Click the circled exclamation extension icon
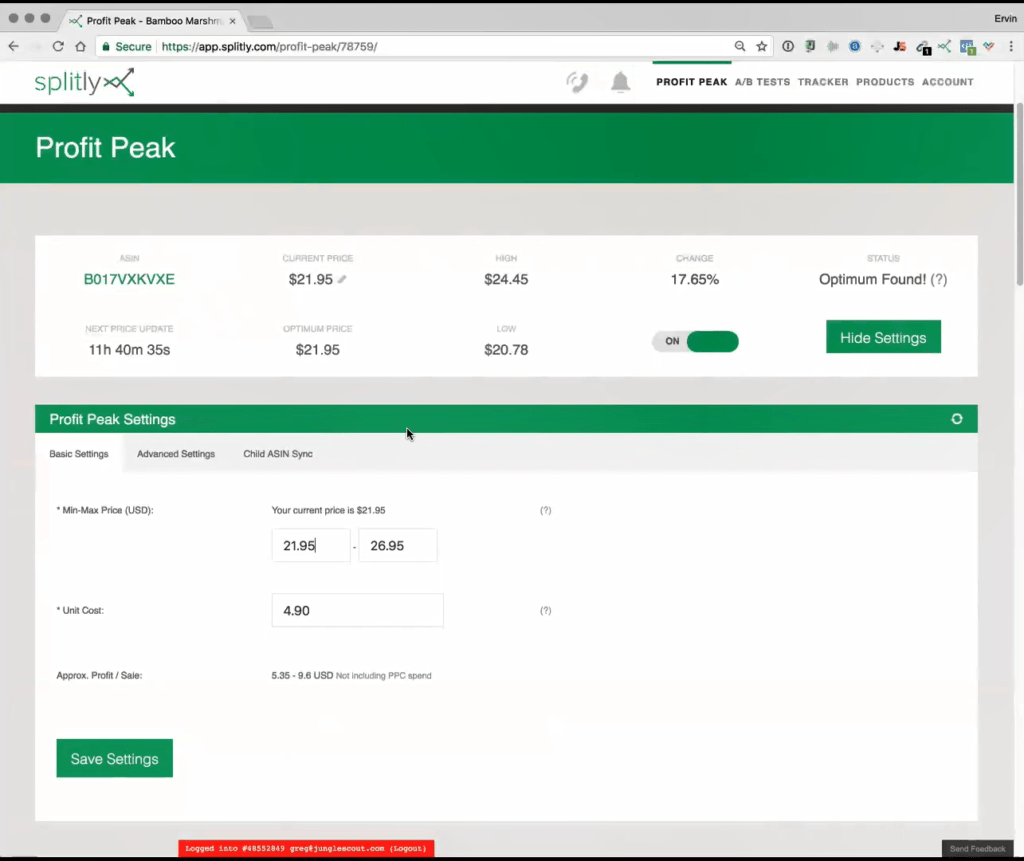The image size is (1024, 861). click(x=788, y=46)
